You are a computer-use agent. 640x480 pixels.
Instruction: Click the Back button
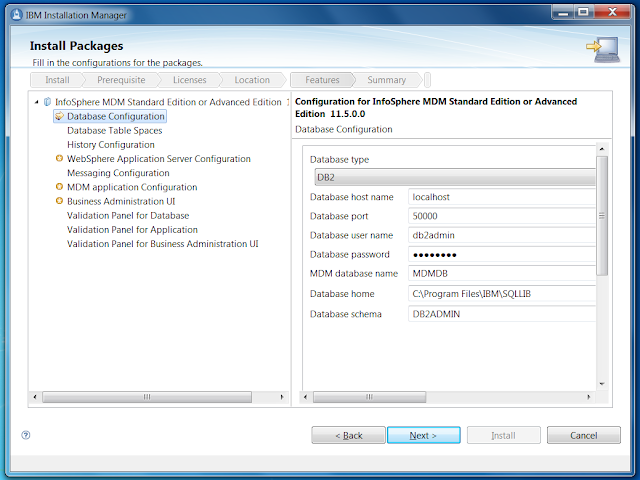[x=348, y=435]
